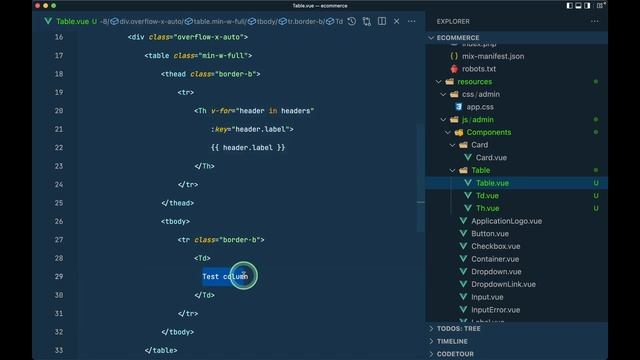Open the source control changes icon
This screenshot has height=360, width=640.
click(x=367, y=21)
